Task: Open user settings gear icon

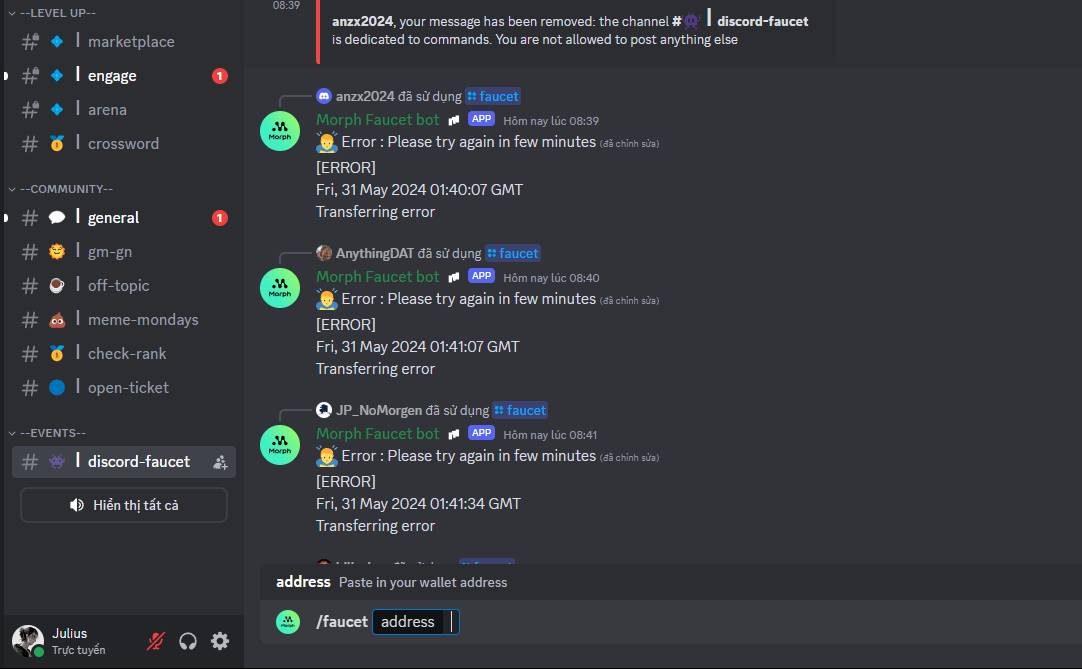Action: (220, 641)
